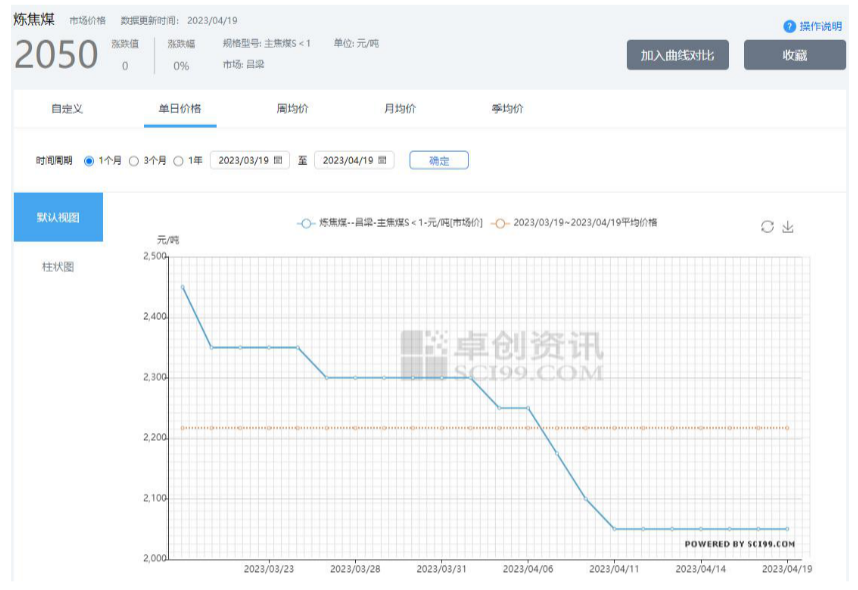858x590 pixels.
Task: Switch to the 柱状图 bar chart view
Action: 58,267
